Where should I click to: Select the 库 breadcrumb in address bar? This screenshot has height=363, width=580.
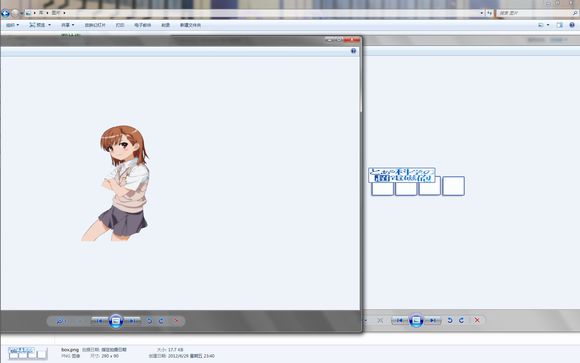click(41, 13)
